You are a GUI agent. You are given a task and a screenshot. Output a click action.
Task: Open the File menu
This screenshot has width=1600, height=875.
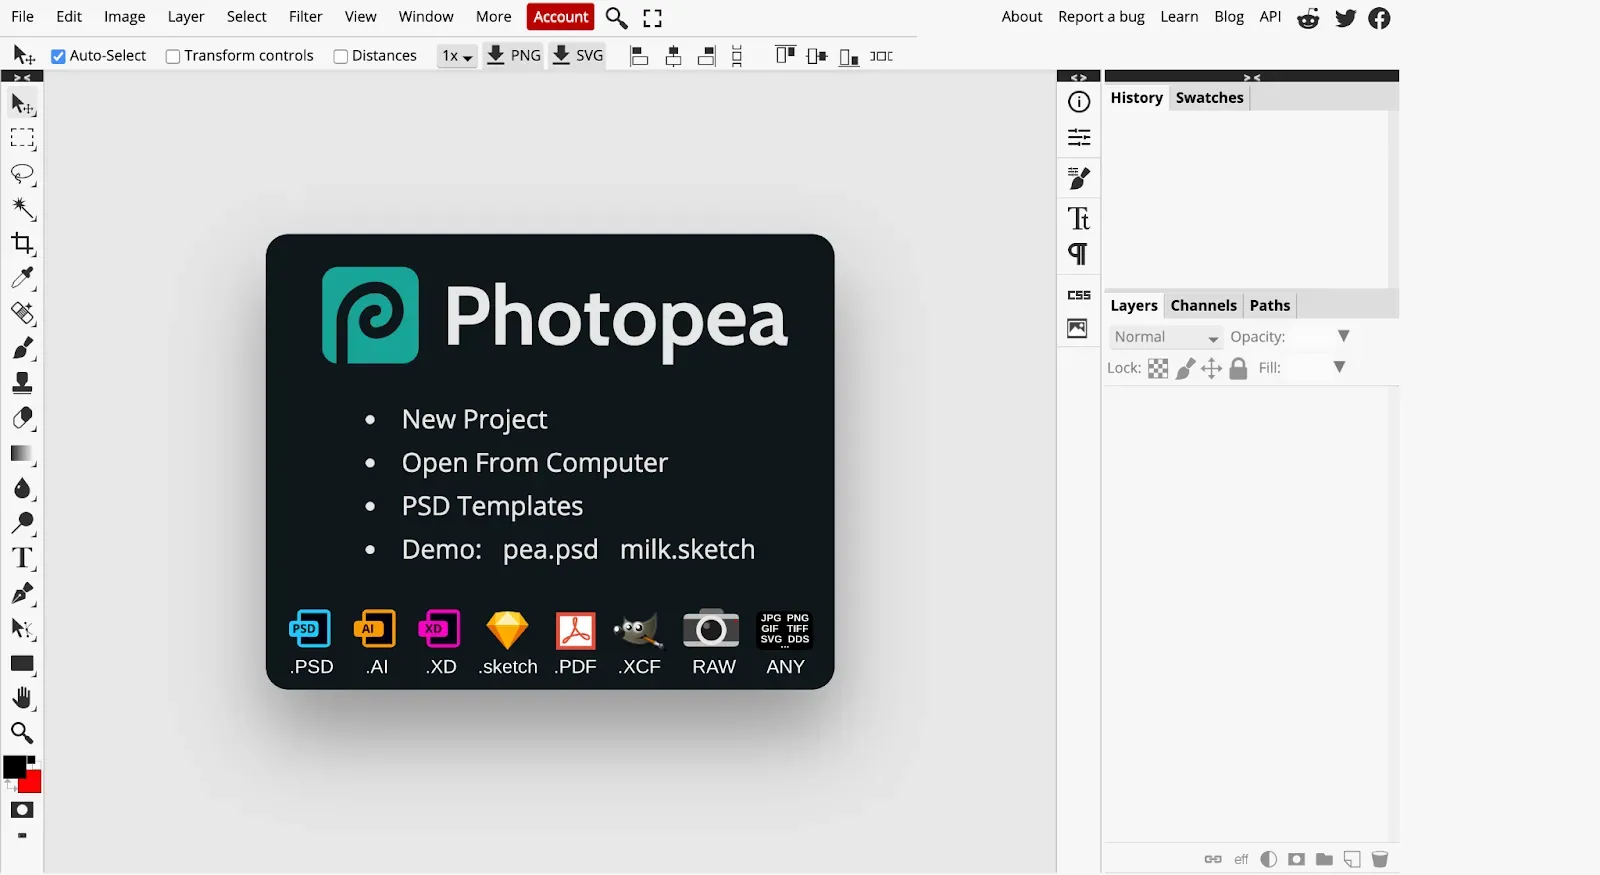click(x=22, y=17)
